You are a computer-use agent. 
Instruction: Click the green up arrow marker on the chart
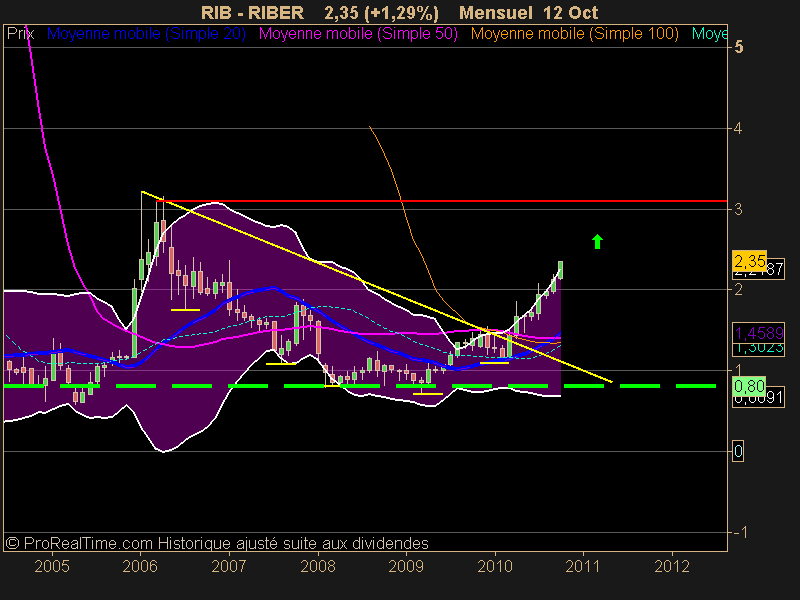(x=597, y=241)
